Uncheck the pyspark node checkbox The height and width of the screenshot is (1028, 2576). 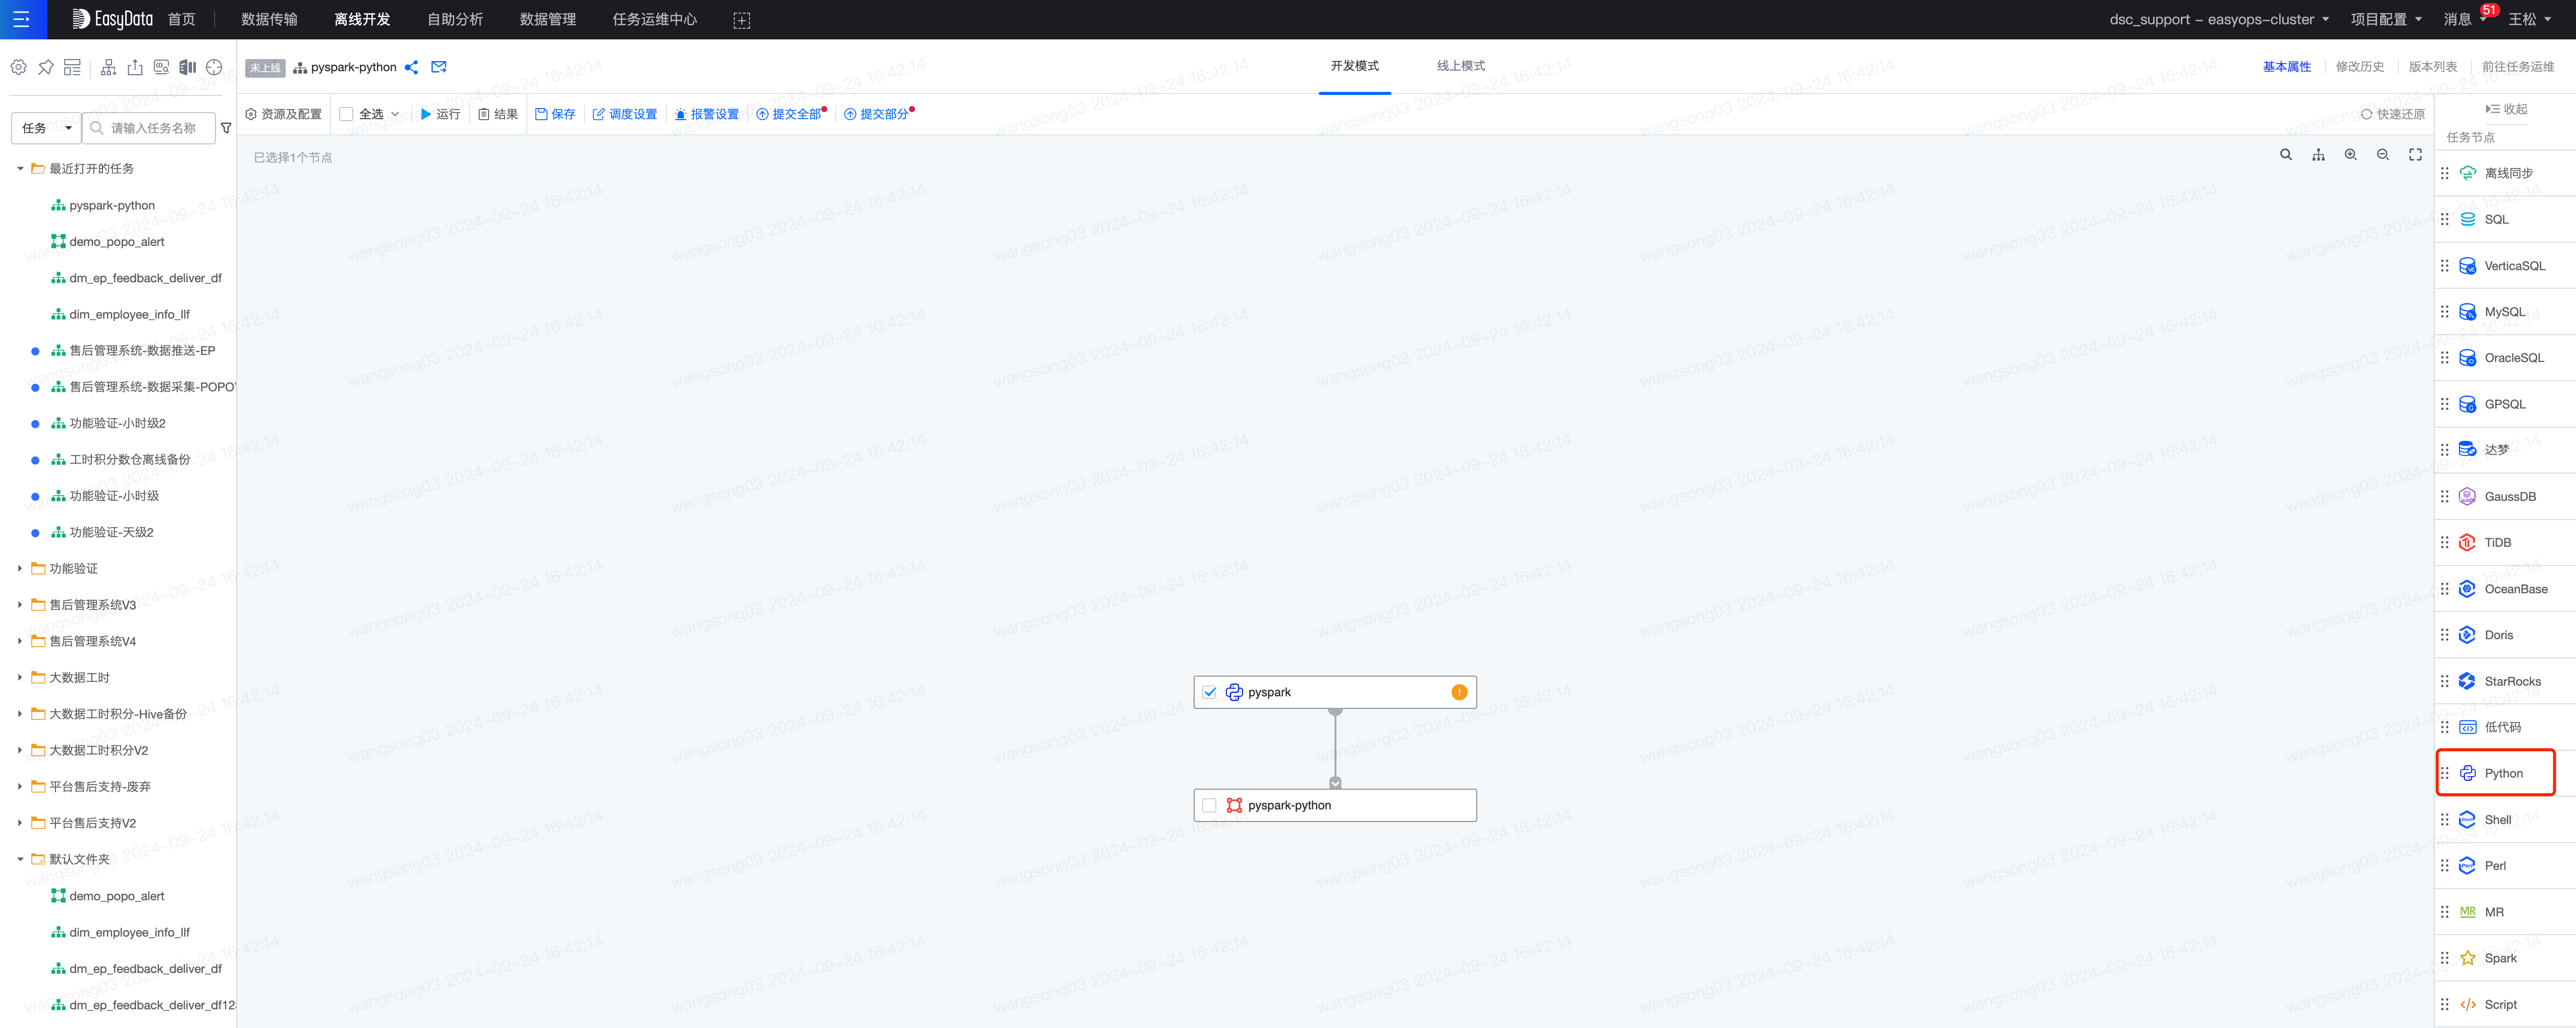coord(1210,691)
